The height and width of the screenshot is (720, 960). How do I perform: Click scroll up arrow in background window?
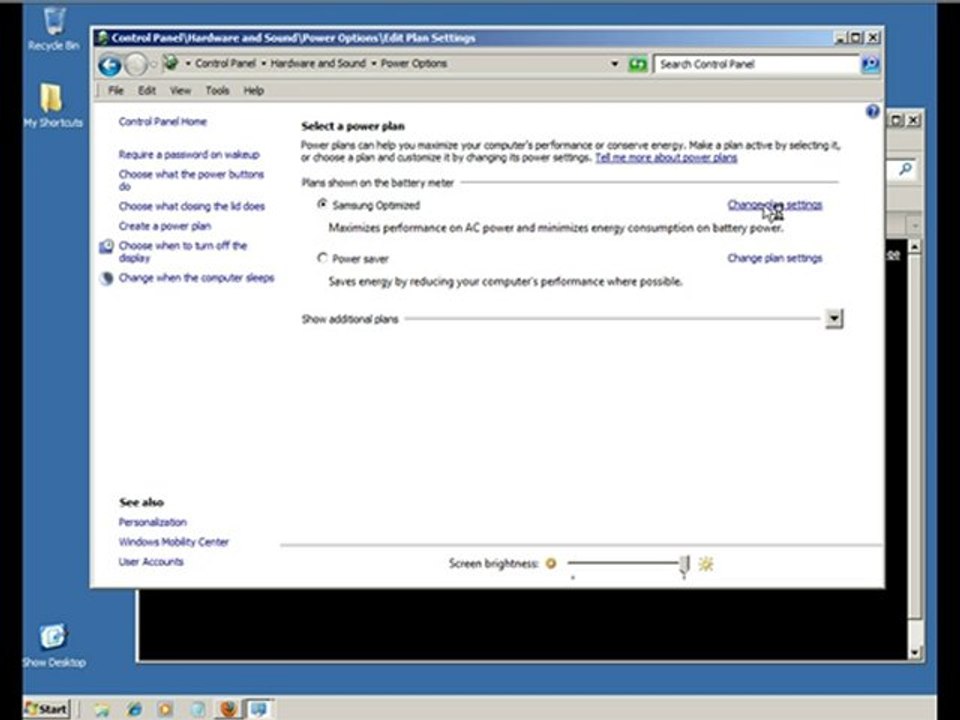coord(915,246)
